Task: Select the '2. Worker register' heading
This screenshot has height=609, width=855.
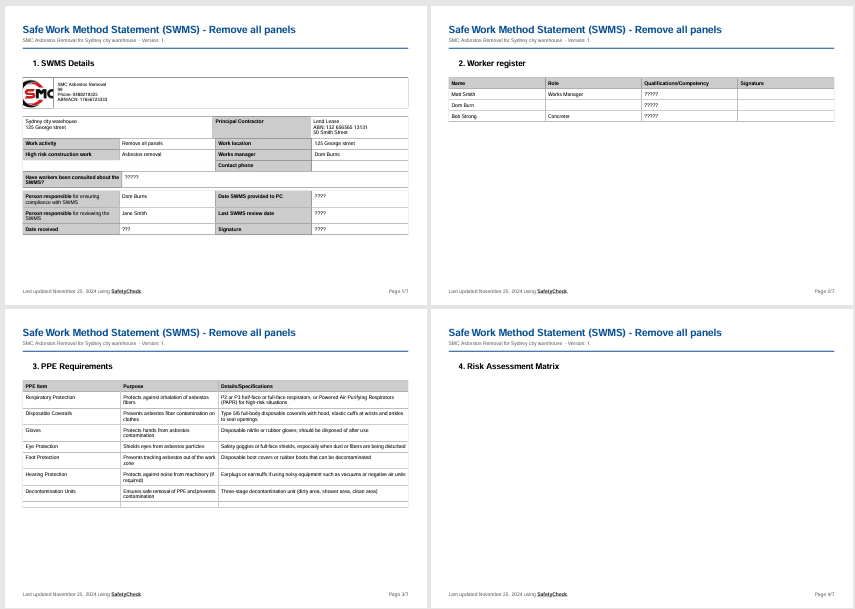Action: (492, 63)
